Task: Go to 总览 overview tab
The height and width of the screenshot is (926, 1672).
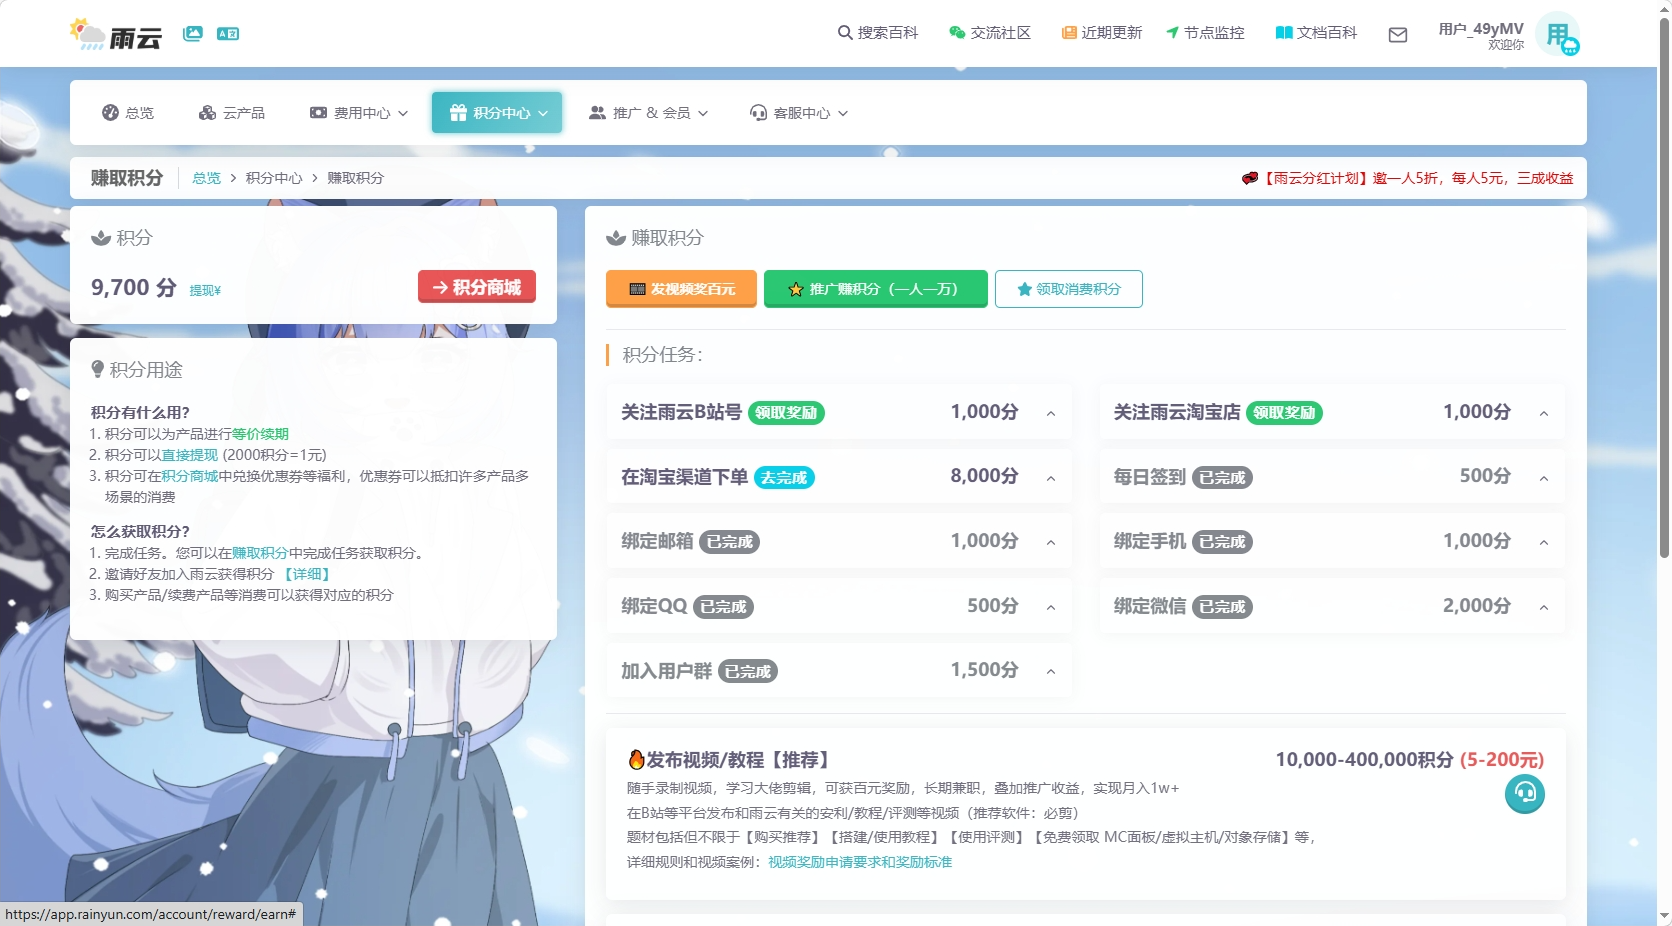Action: (128, 113)
